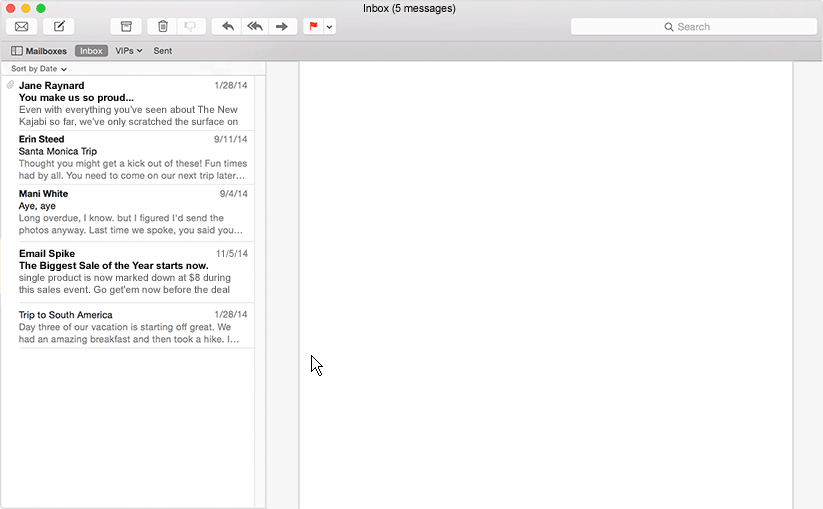Image resolution: width=823 pixels, height=509 pixels.
Task: Click the 11/5/14 date on Email Spike
Action: pos(231,253)
